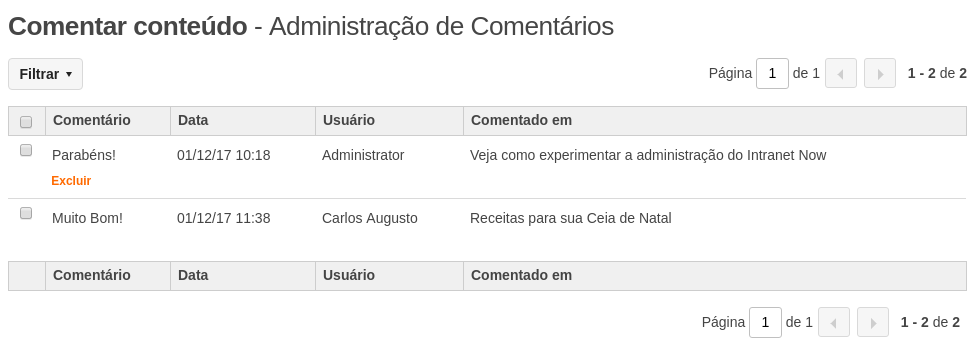975x363 pixels.
Task: Click the Excluir link under Parabéns!
Action: pos(71,181)
